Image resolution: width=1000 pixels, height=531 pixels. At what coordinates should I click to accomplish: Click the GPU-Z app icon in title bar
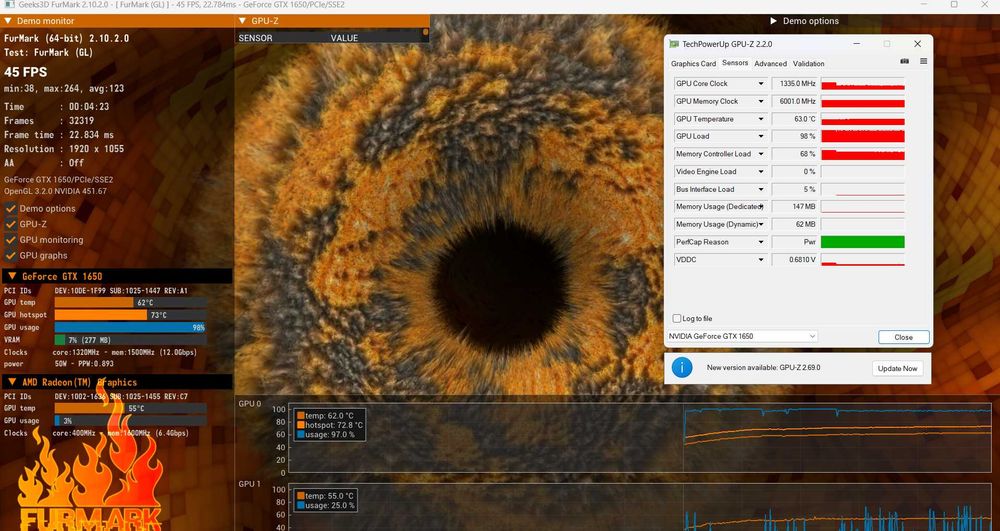coord(674,44)
